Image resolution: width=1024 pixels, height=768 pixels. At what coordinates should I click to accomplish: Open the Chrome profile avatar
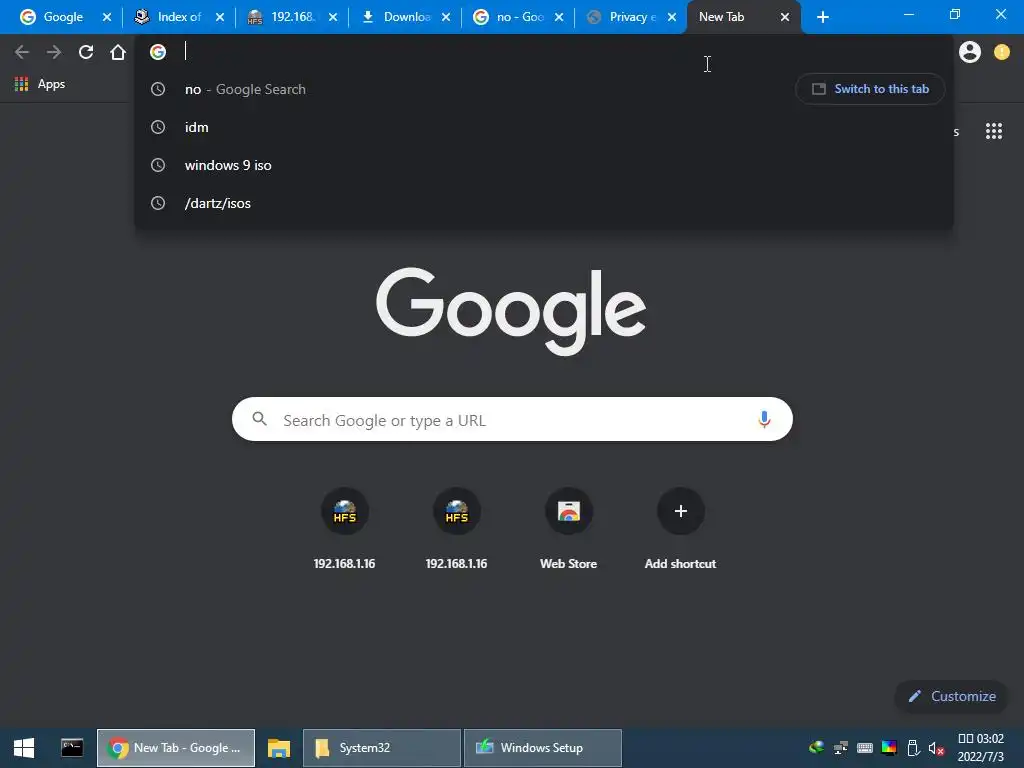tap(970, 52)
